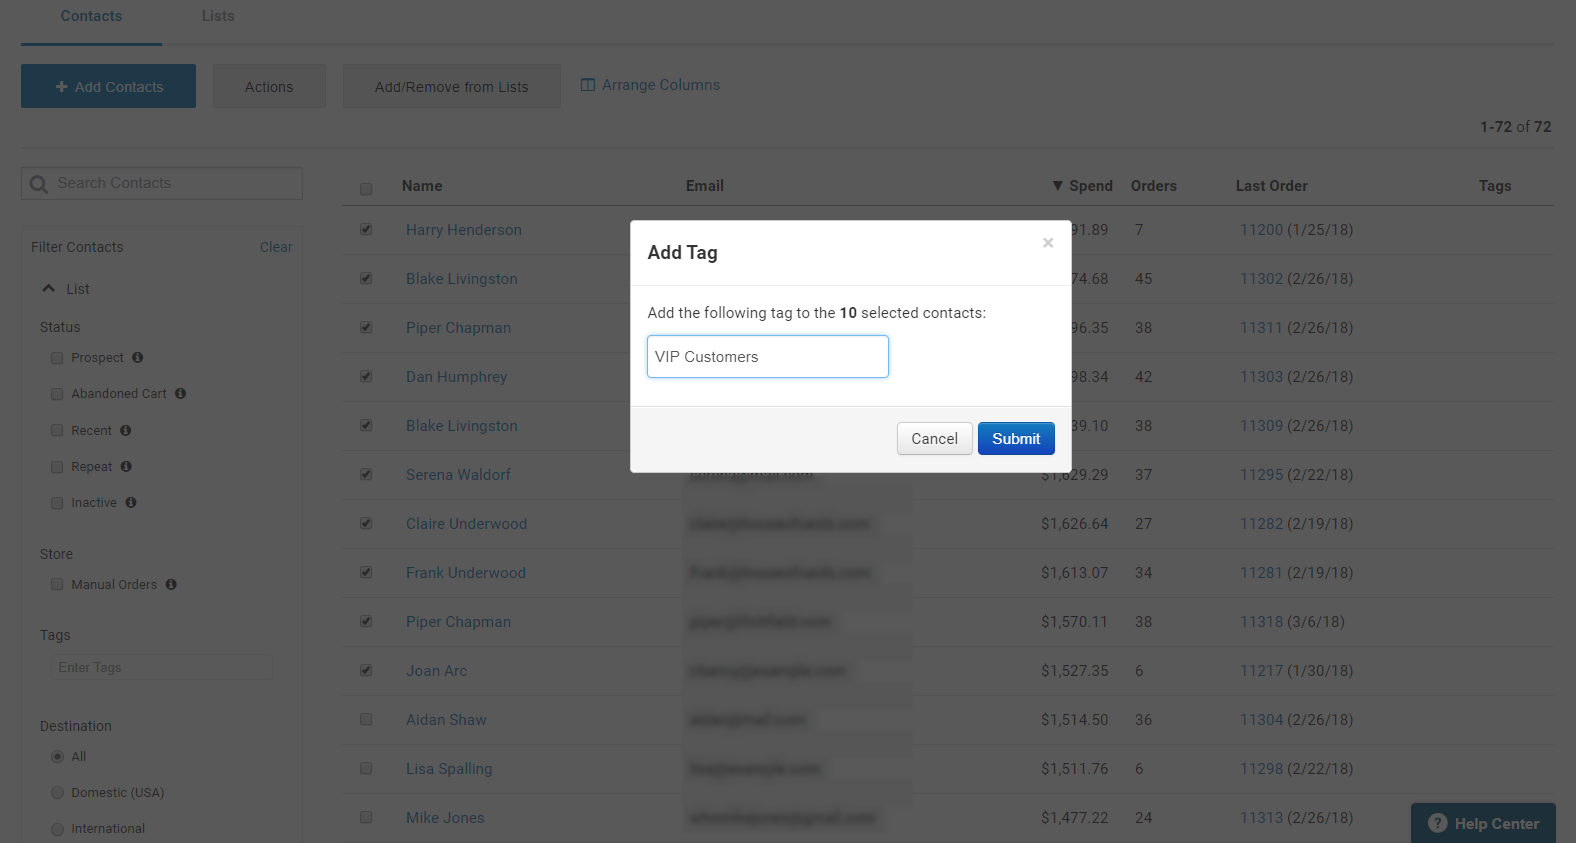Viewport: 1576px width, 843px height.
Task: Click the Enter Tags filter field
Action: pos(162,667)
